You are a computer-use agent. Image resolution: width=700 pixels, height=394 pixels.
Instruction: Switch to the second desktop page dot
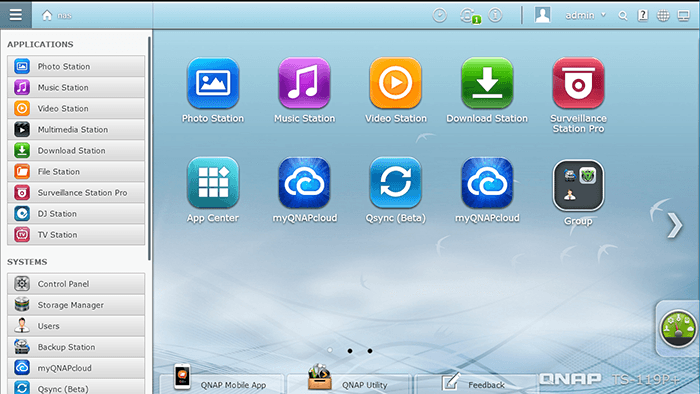(350, 351)
